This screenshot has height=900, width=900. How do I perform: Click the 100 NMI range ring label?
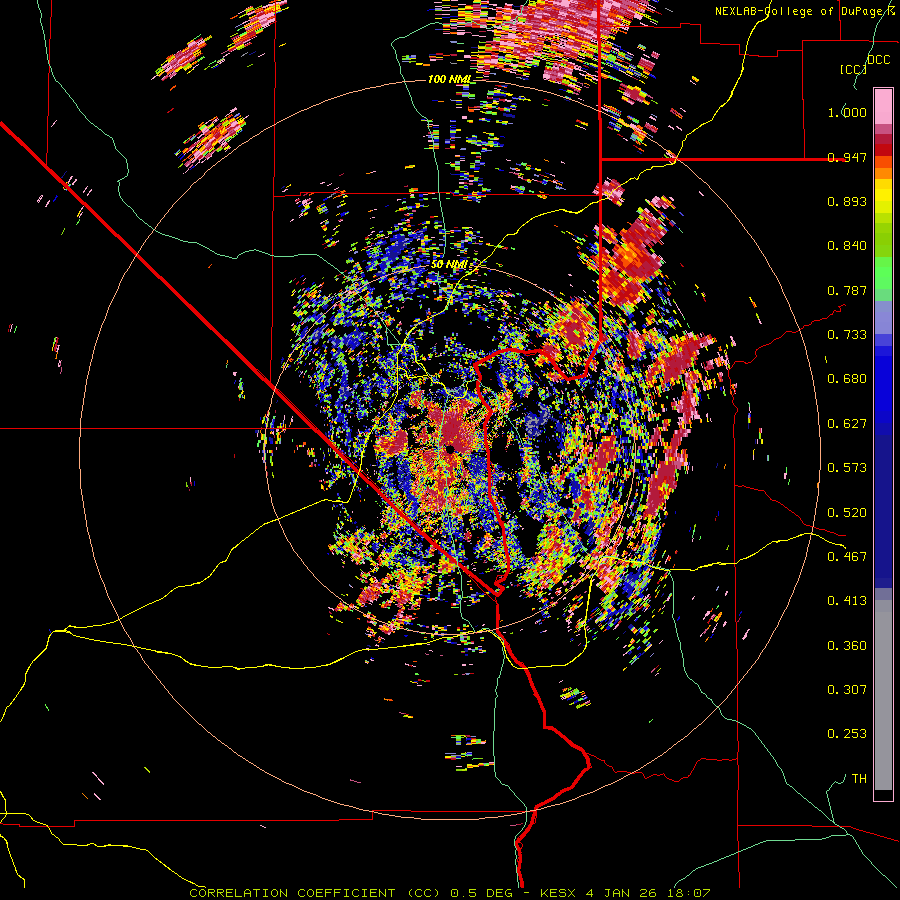(x=449, y=79)
